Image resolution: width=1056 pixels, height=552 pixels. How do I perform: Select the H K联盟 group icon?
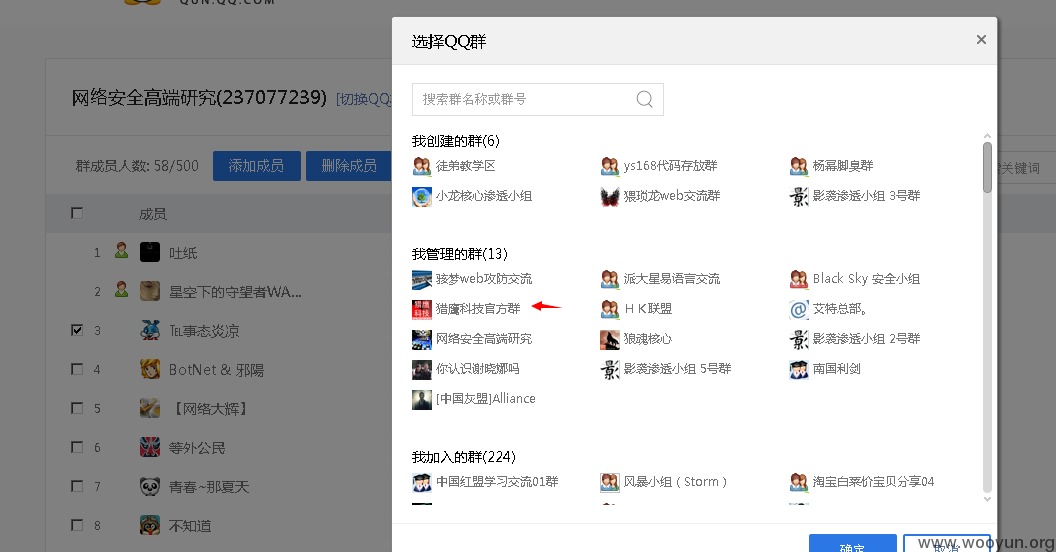click(609, 309)
